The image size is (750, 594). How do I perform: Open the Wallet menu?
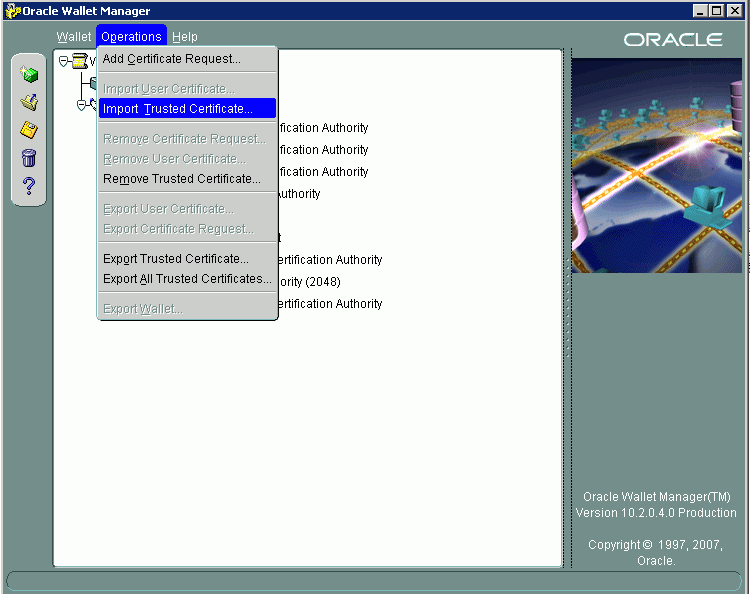coord(74,37)
